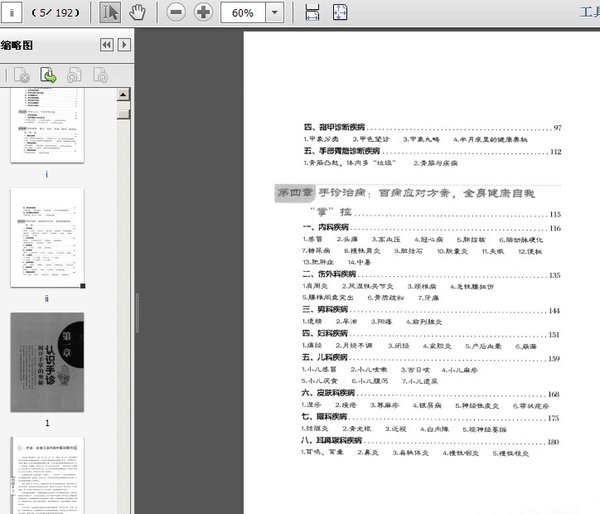Open the 60% zoom level dropdown
This screenshot has width=600, height=514.
tap(275, 13)
